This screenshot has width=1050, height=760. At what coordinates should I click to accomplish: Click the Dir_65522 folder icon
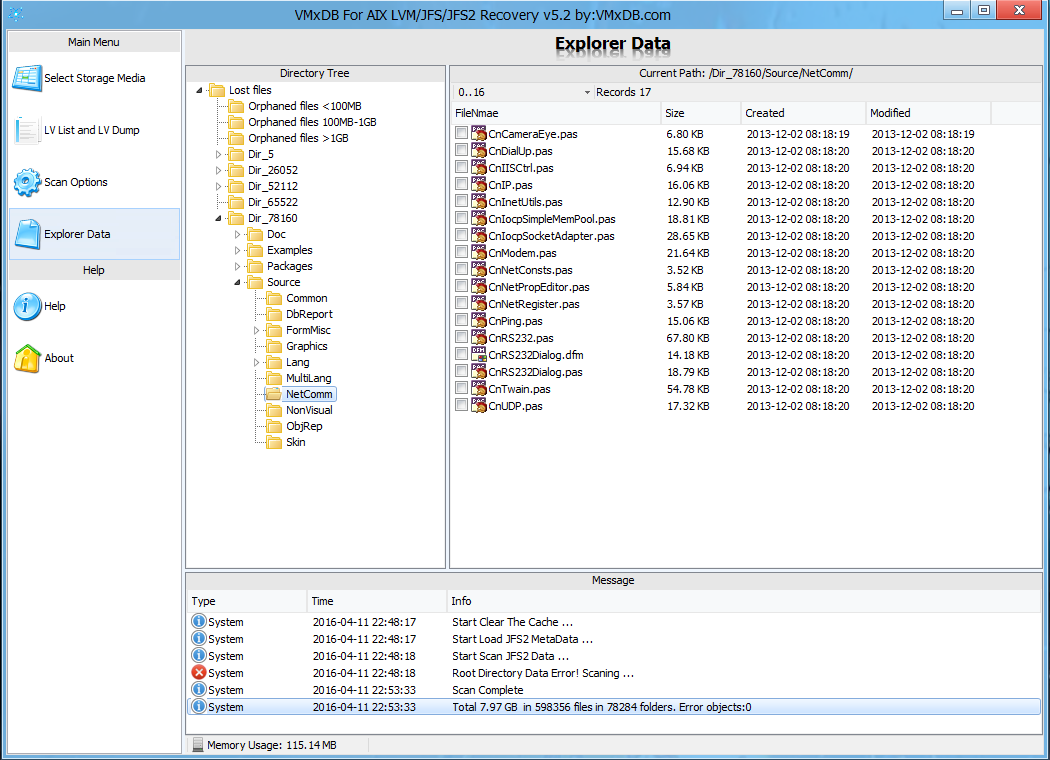(x=236, y=202)
